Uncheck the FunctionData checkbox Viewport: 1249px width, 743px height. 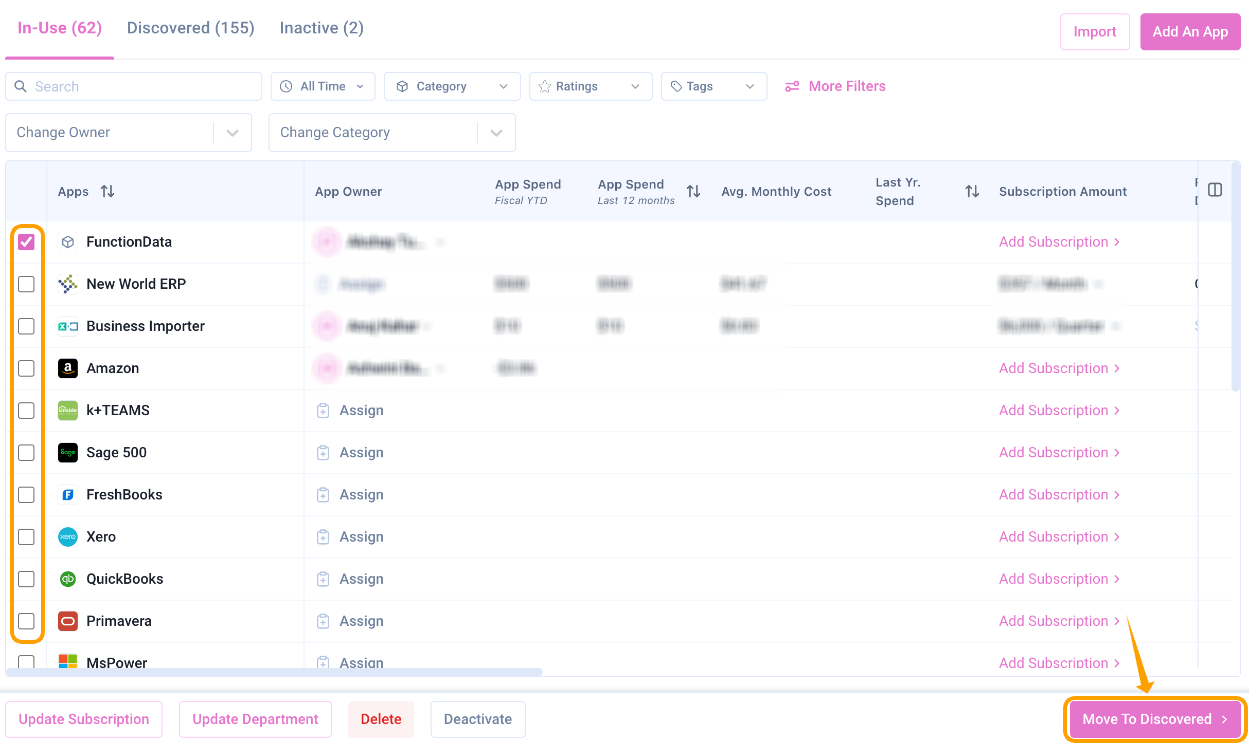pyautogui.click(x=26, y=242)
